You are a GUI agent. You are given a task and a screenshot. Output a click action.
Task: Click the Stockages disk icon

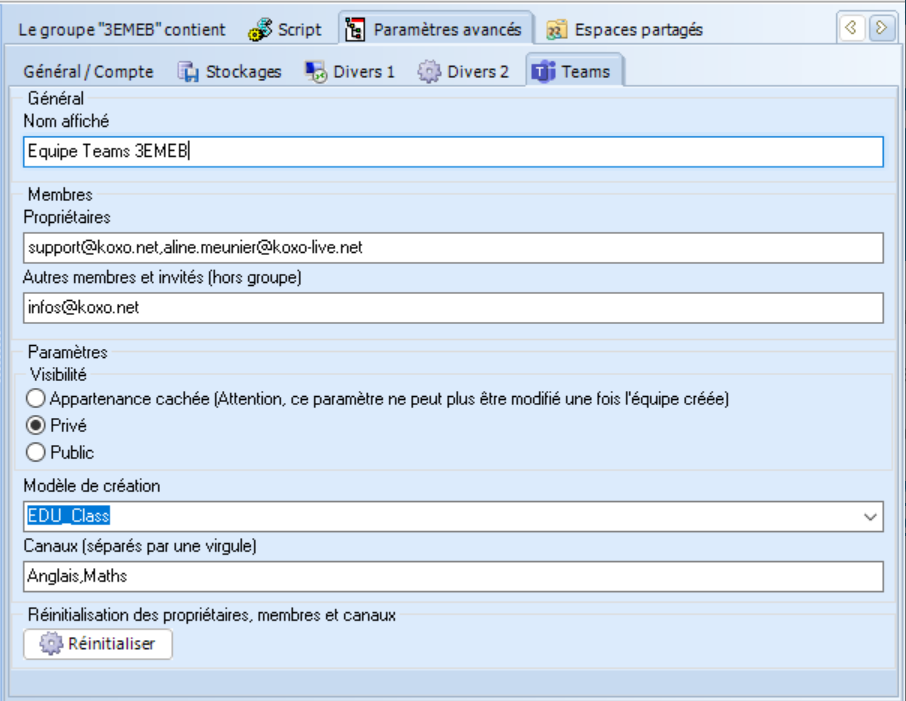(188, 72)
